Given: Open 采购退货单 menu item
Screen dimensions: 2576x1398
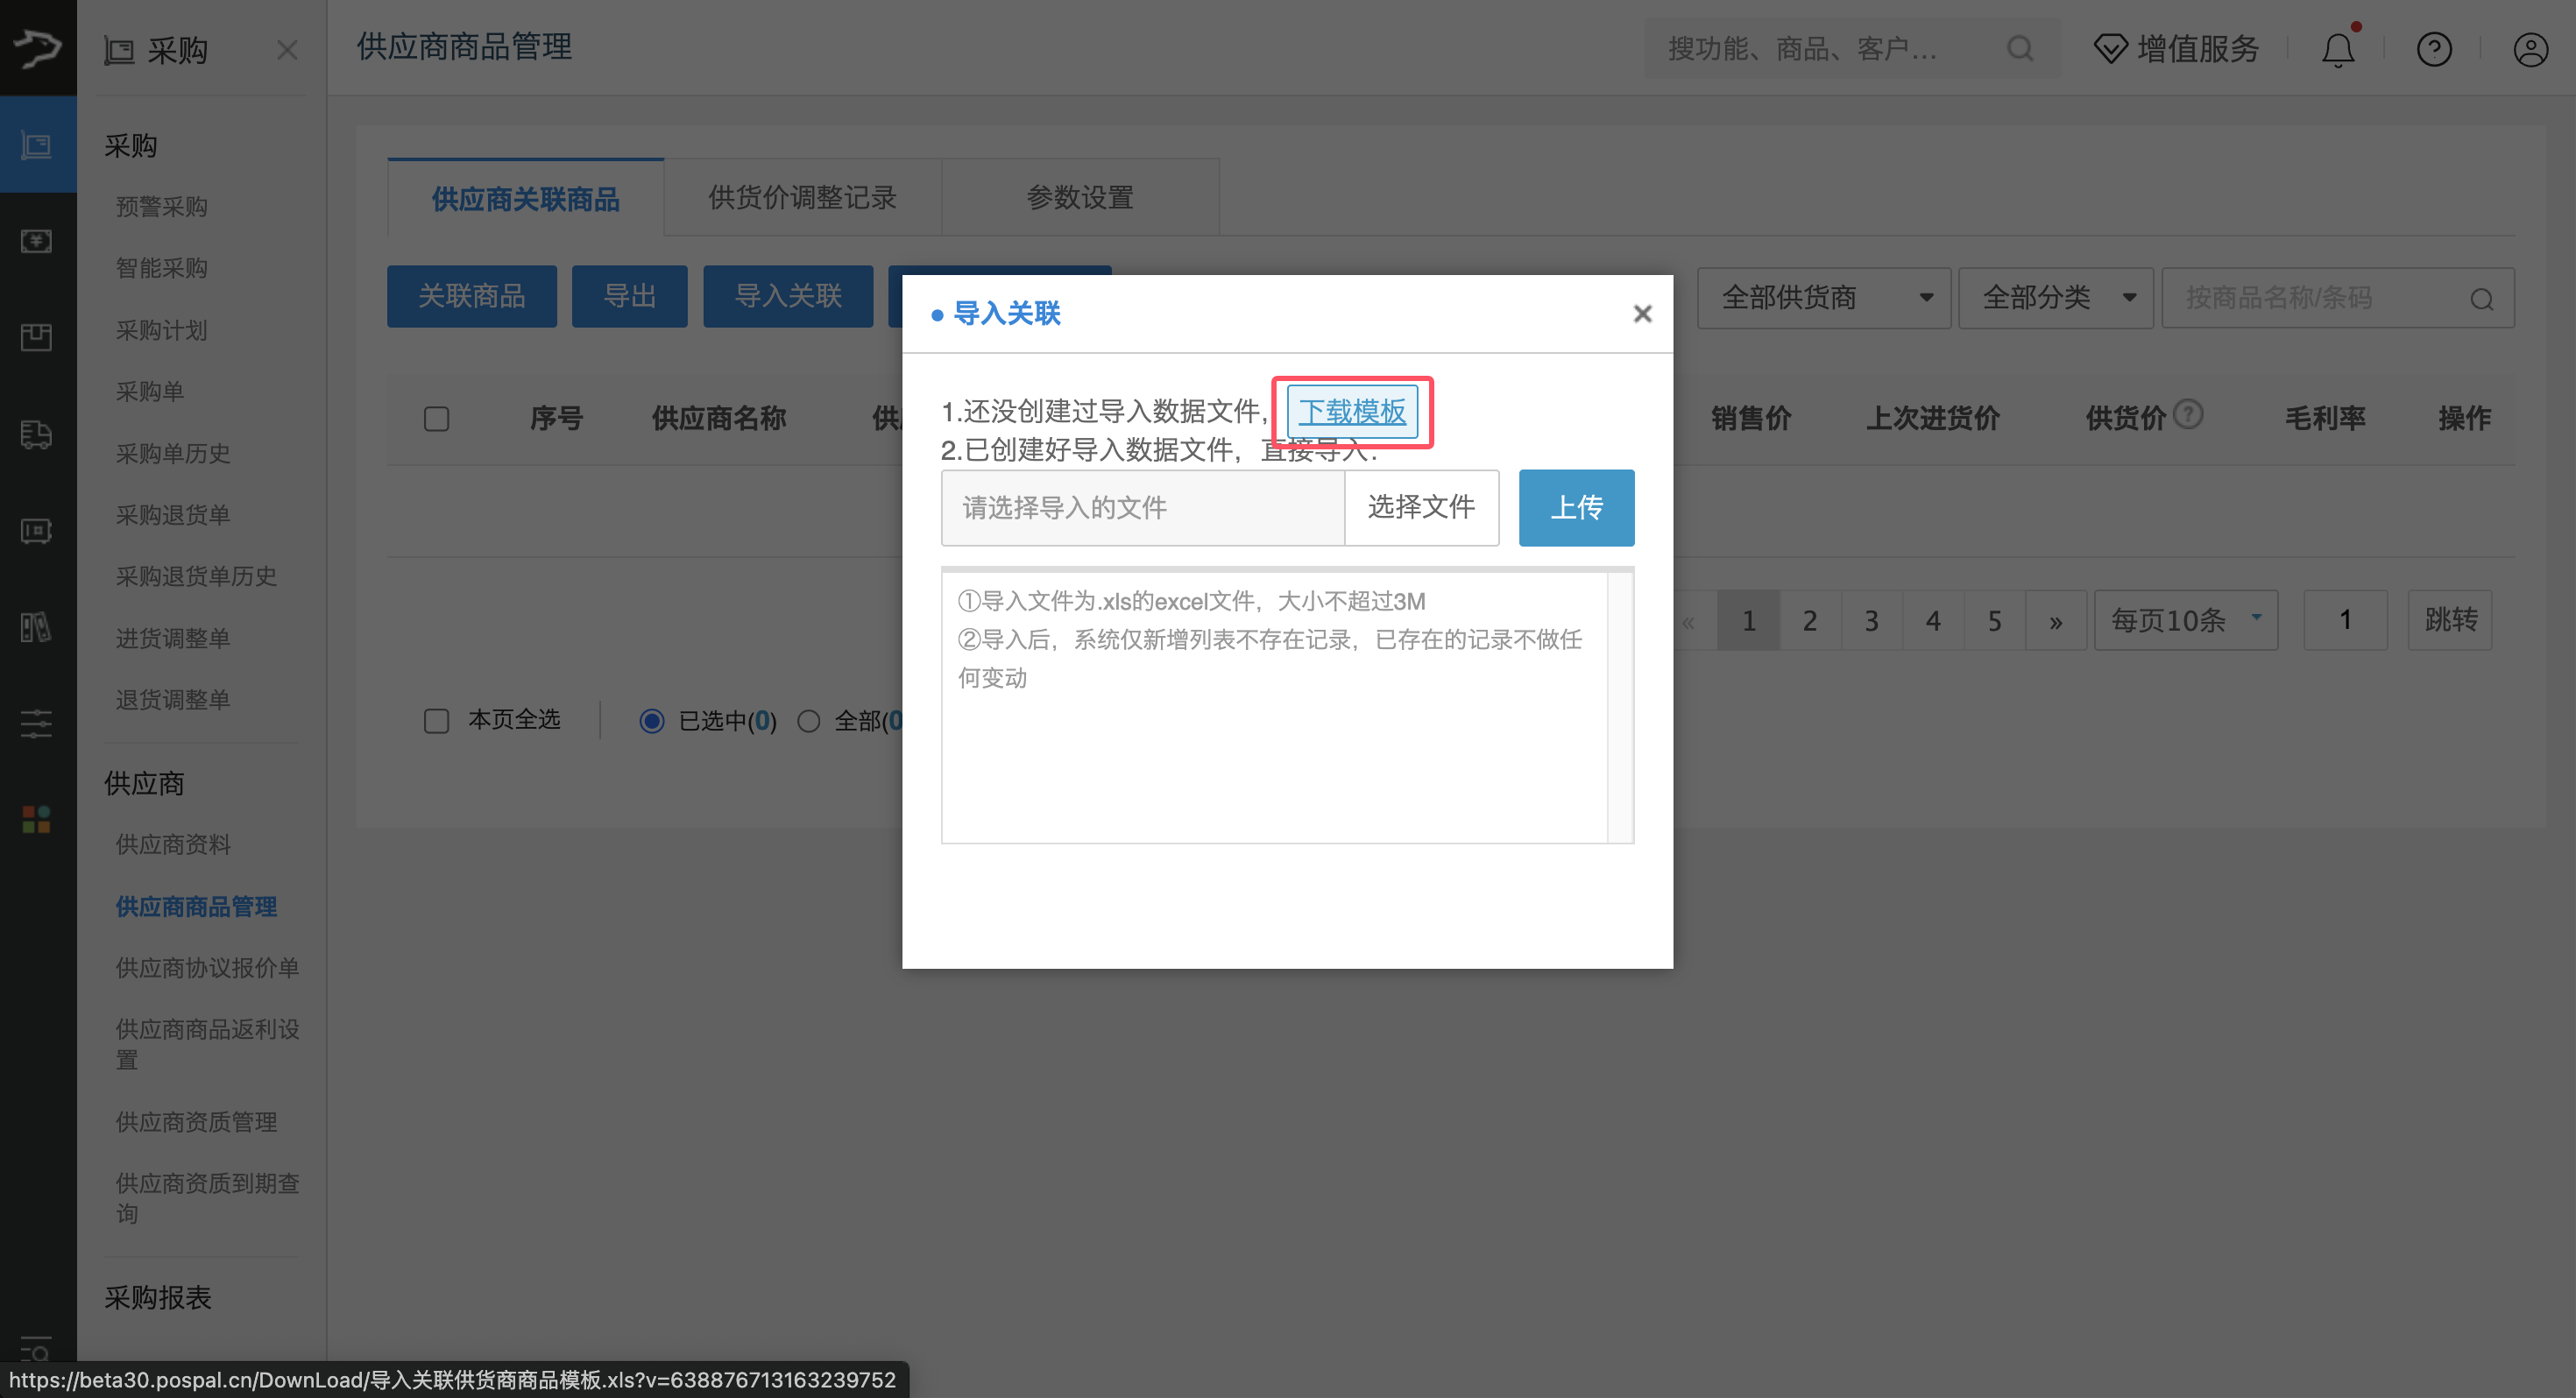Looking at the screenshot, I should (173, 515).
